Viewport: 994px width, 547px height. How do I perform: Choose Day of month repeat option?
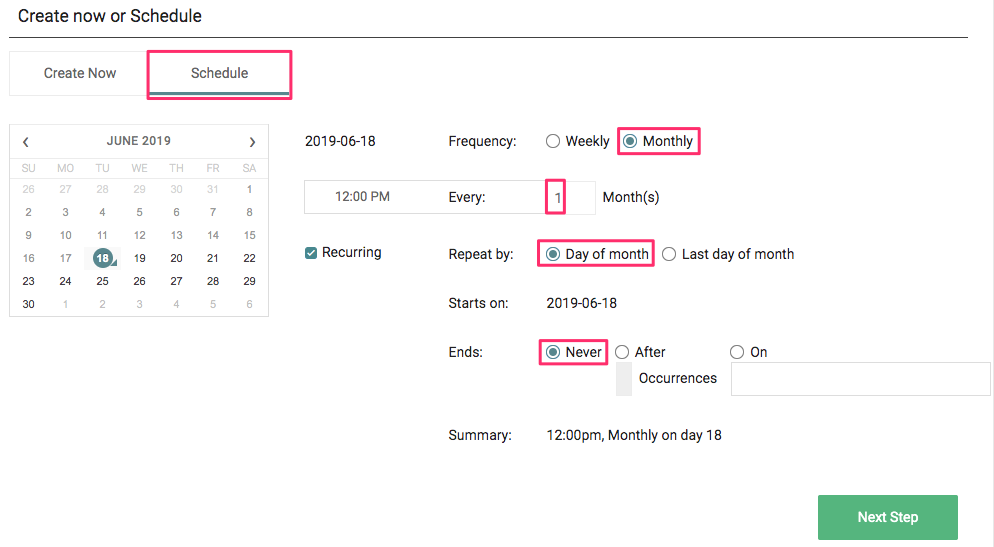point(553,254)
